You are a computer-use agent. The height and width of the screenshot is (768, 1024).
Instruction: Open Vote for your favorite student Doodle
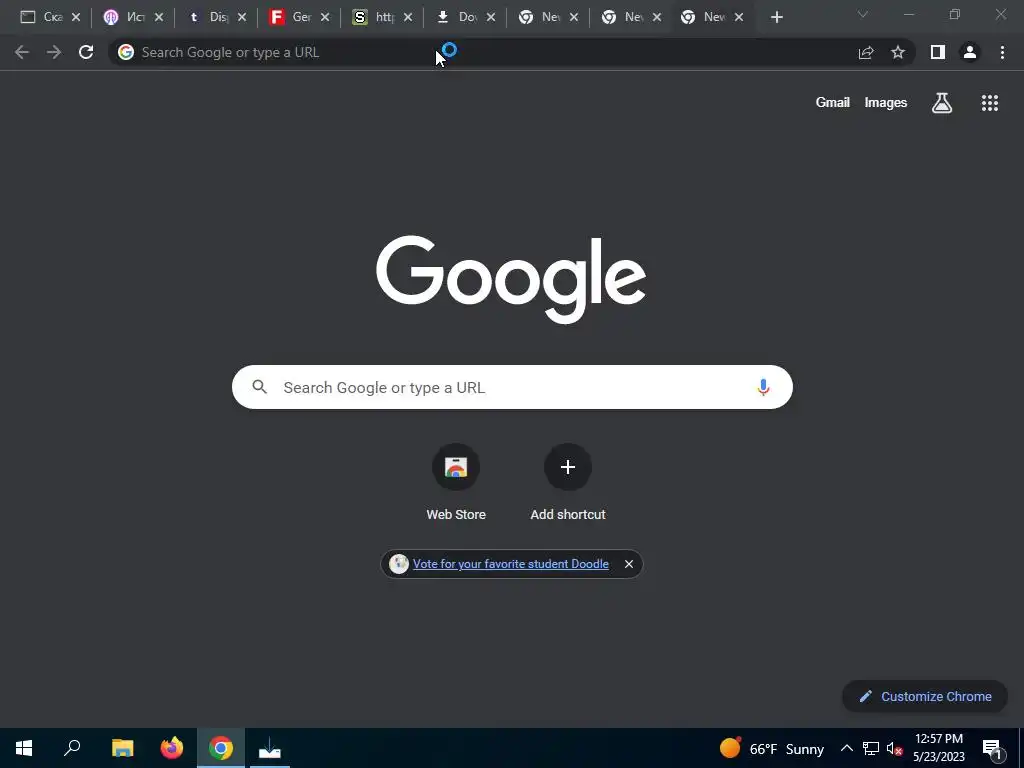pyautogui.click(x=511, y=564)
